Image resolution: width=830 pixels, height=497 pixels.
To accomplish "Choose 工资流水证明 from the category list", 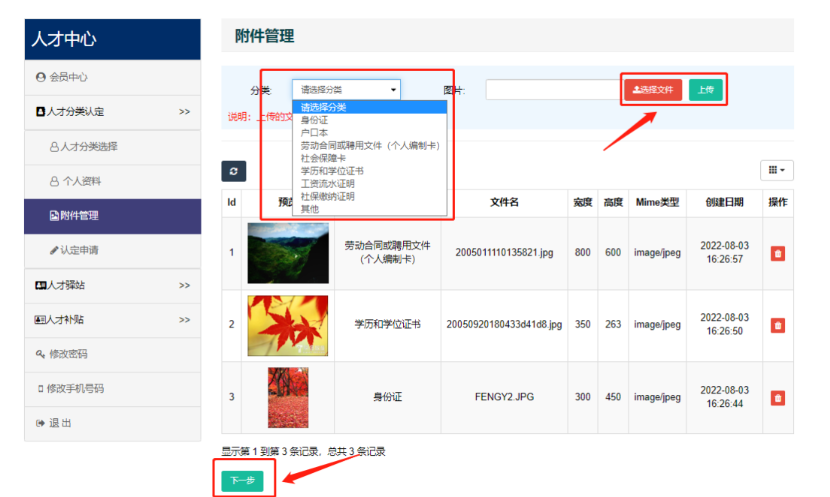I will (x=369, y=184).
